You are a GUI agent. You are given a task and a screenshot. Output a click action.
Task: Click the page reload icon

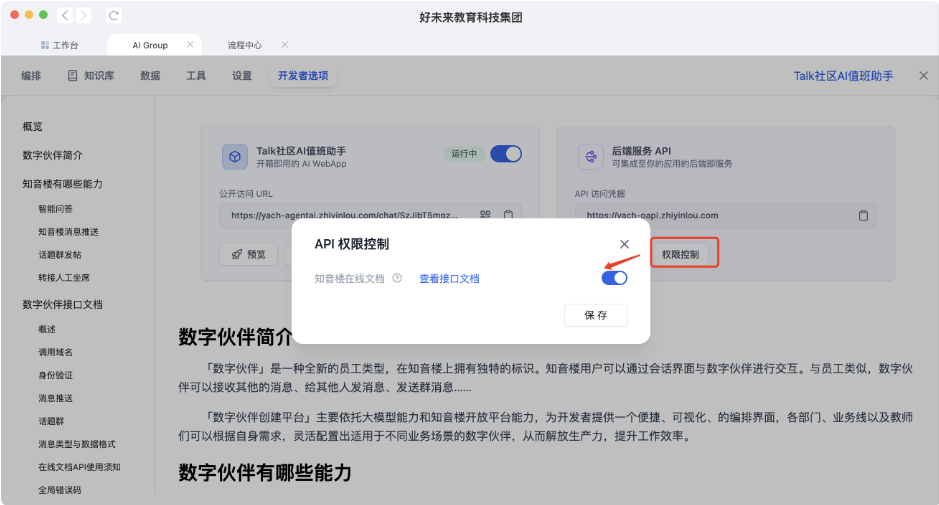[113, 15]
